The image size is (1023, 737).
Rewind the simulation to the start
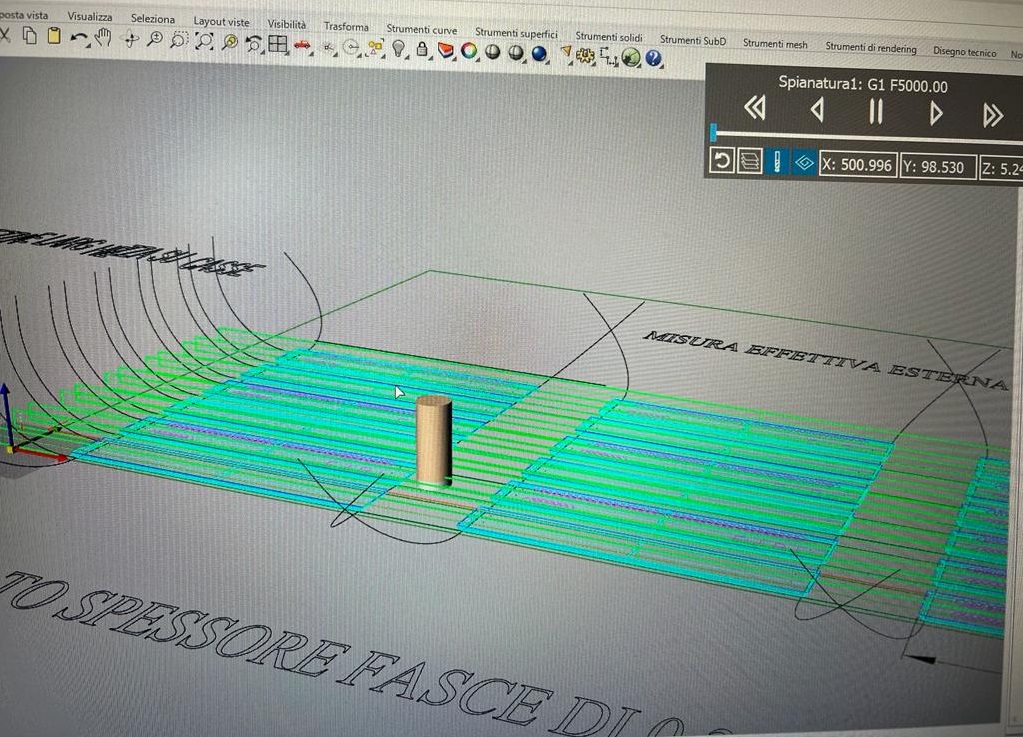[x=755, y=108]
